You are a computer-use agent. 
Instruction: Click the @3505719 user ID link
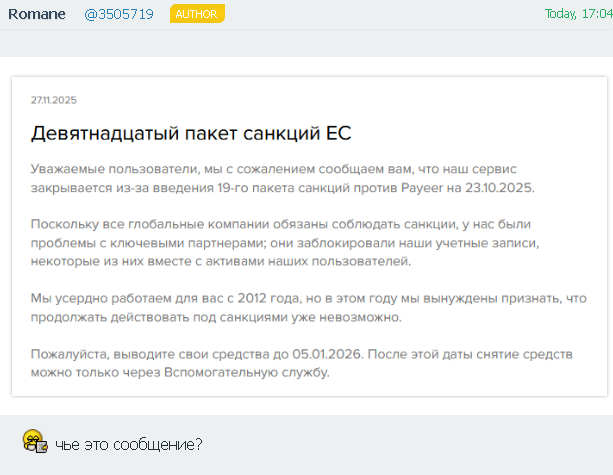119,14
